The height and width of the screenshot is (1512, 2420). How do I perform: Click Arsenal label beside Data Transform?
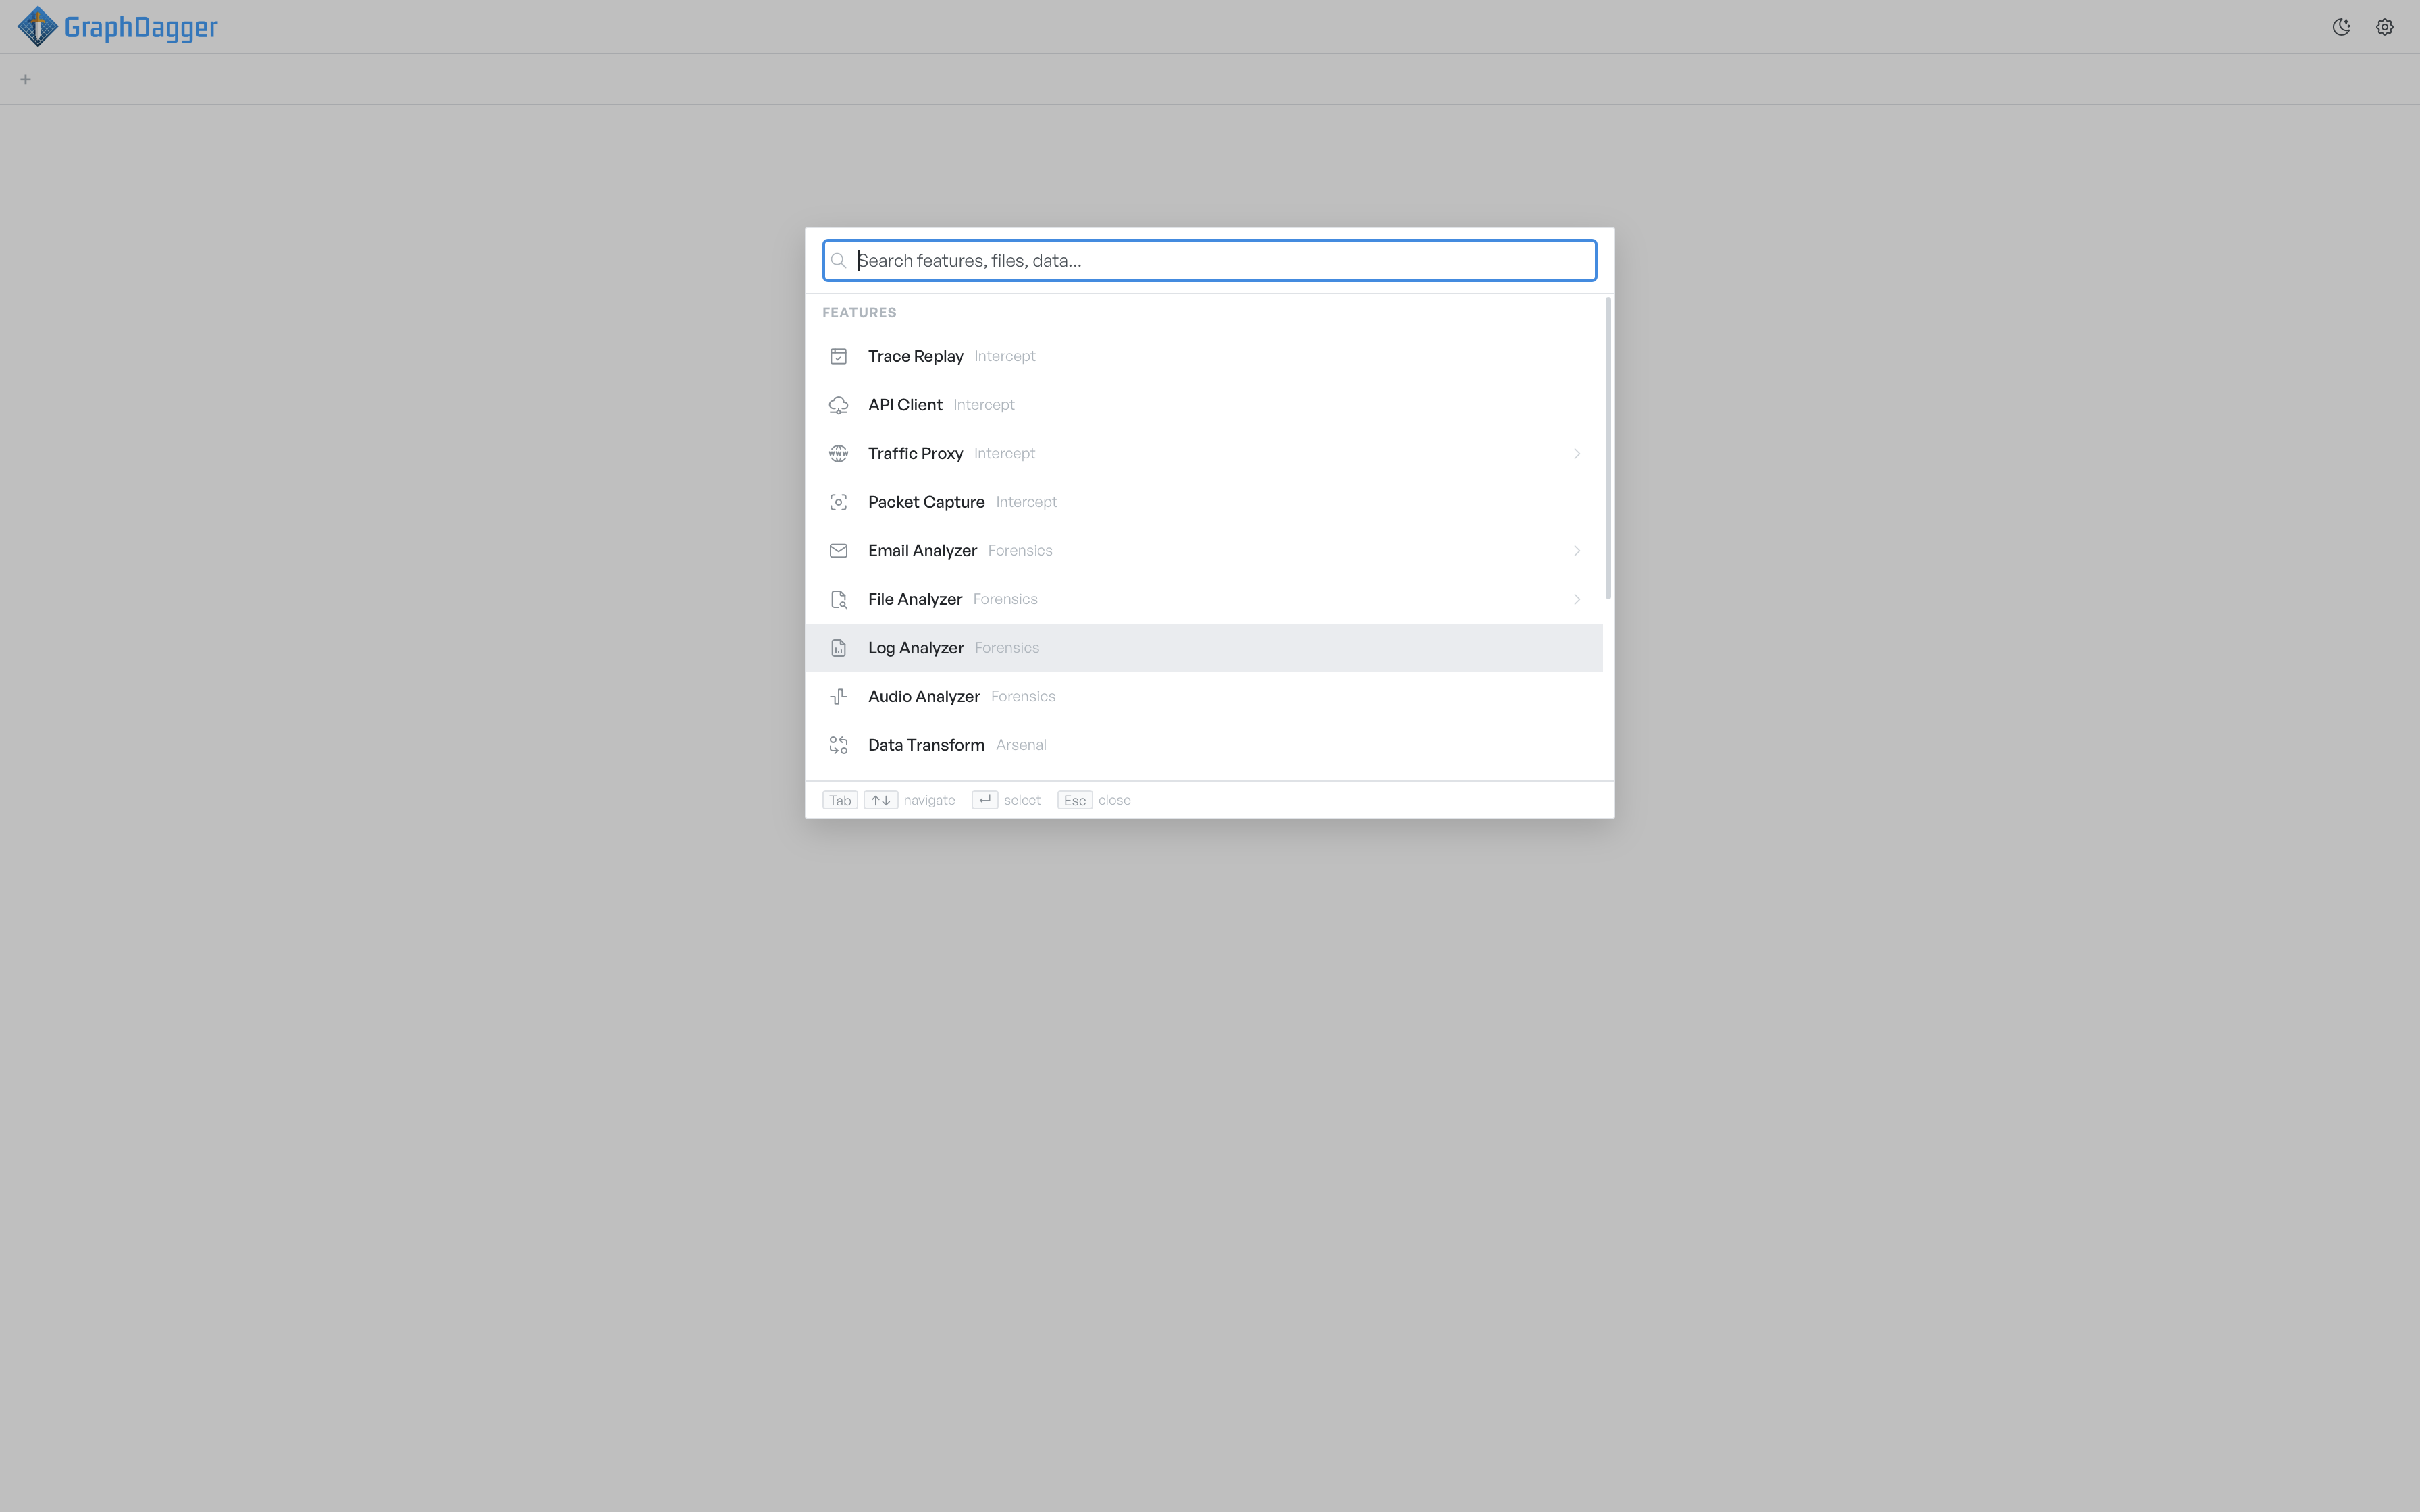pos(1021,745)
